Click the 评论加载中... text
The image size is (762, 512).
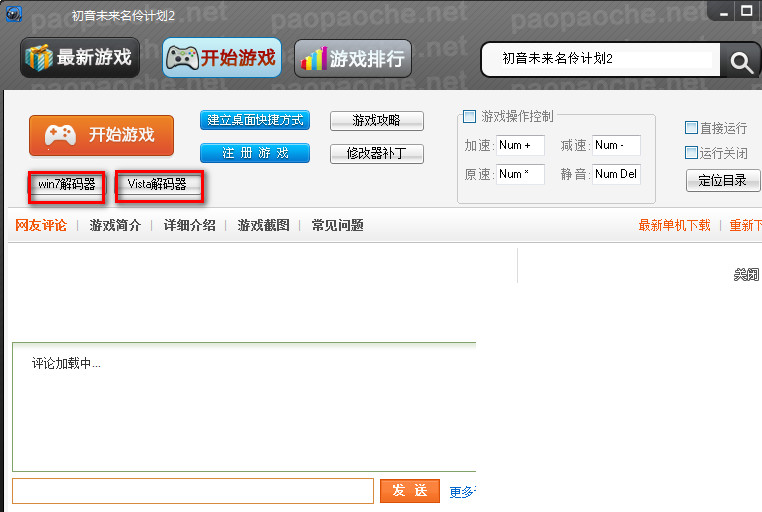66,363
